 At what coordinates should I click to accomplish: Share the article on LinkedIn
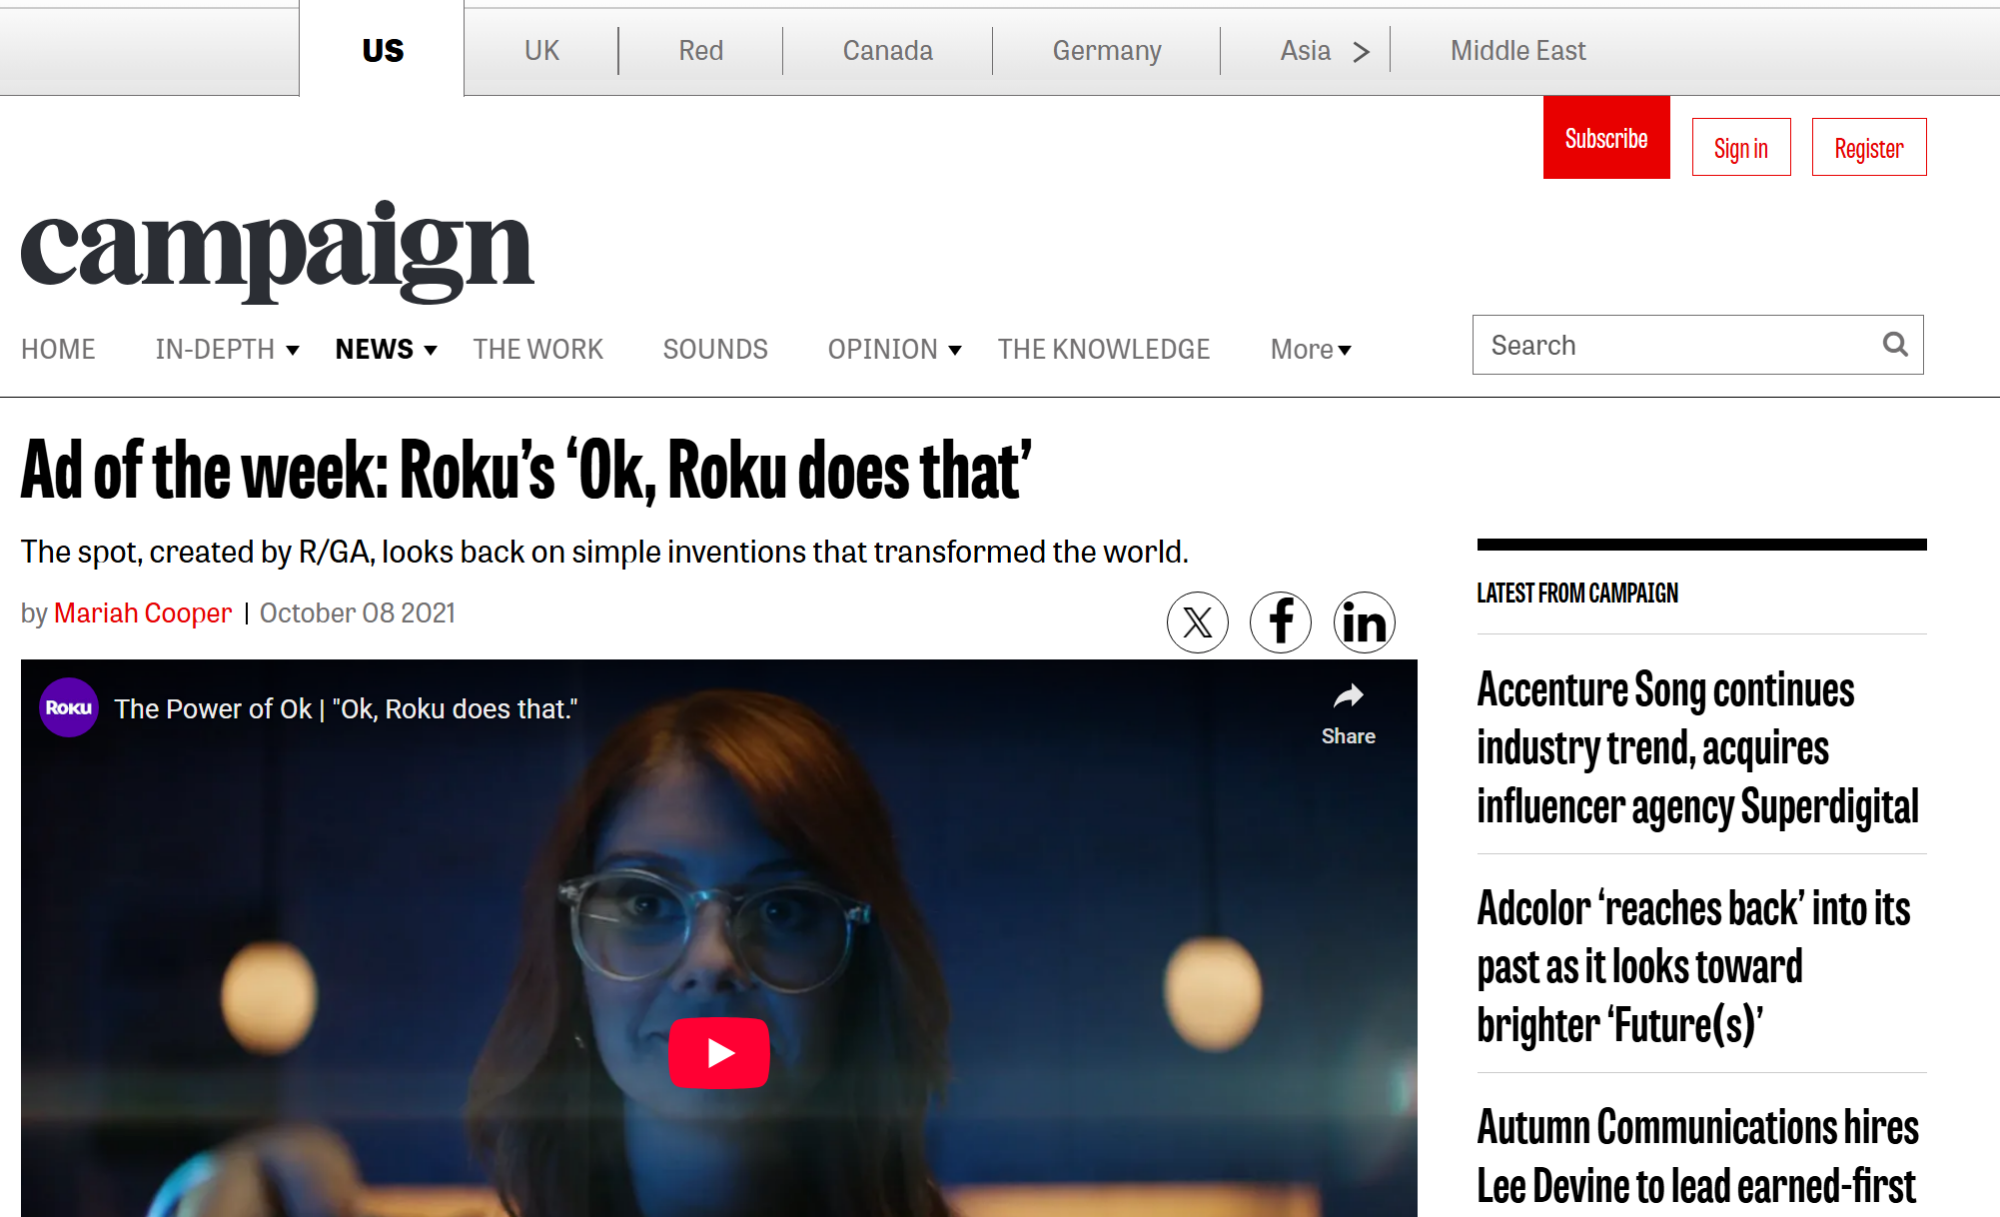point(1364,623)
